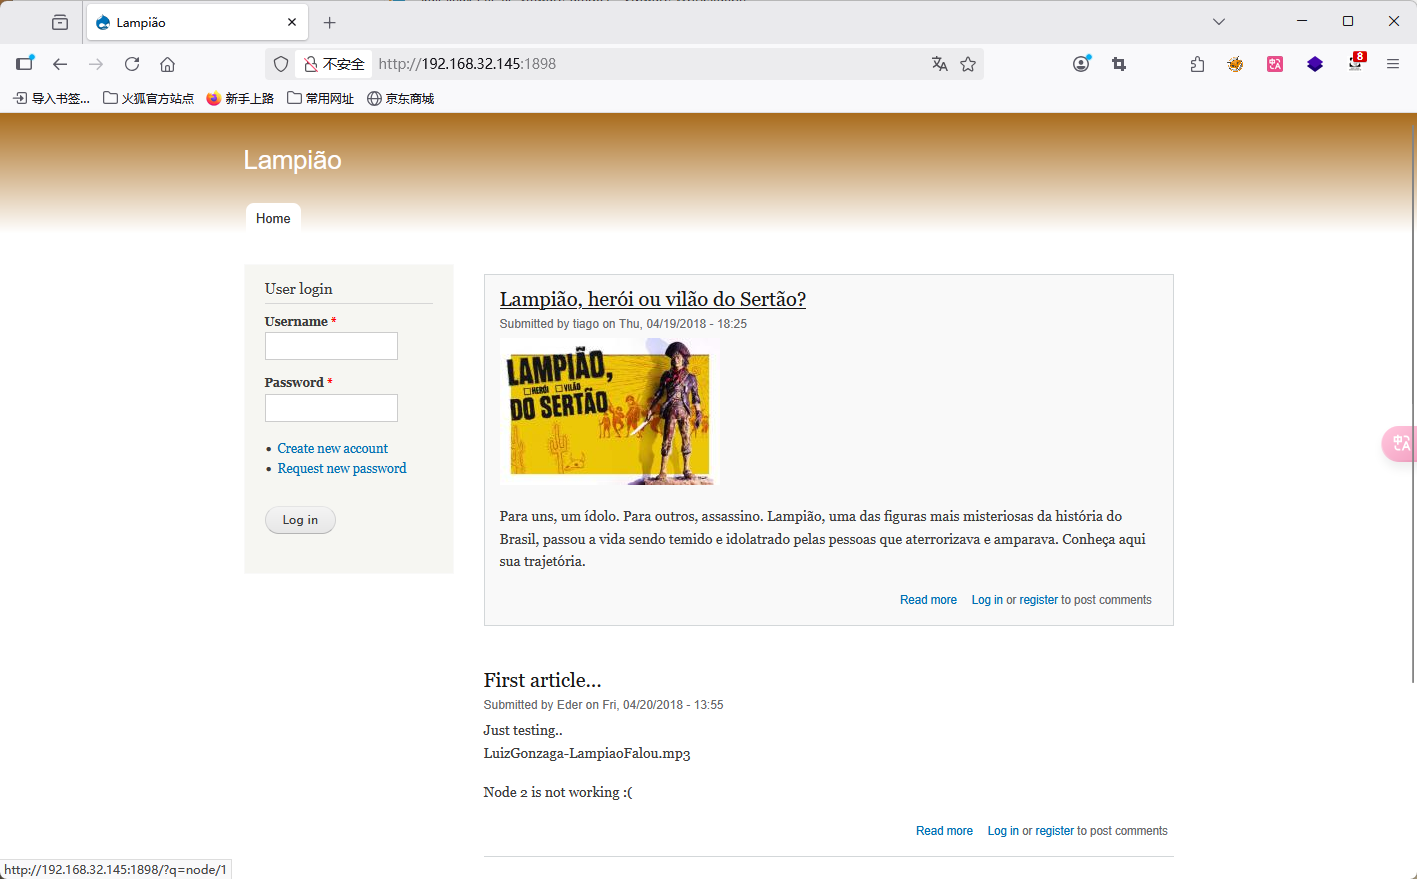The width and height of the screenshot is (1417, 879).
Task: Open the 火狐官方站点 bookmarks folder
Action: (148, 98)
